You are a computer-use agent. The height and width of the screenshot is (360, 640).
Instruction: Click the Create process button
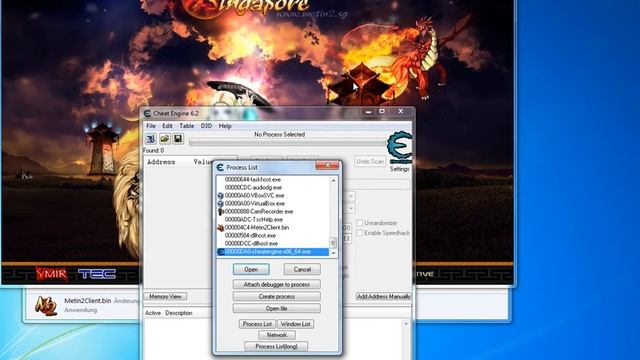coord(277,296)
